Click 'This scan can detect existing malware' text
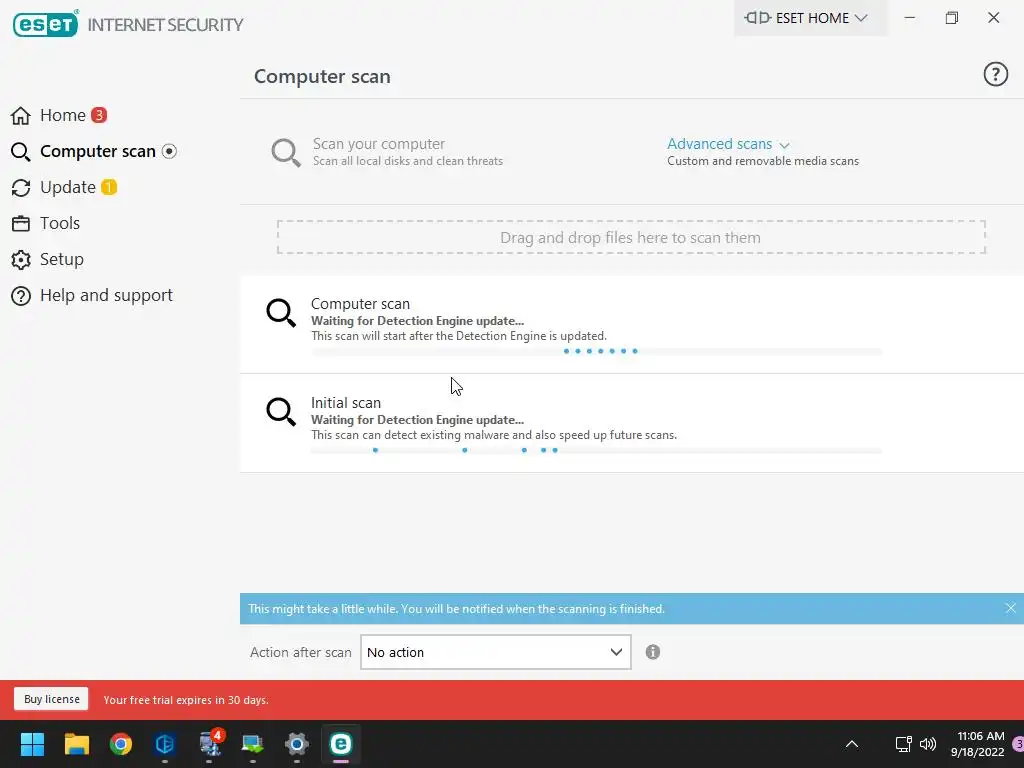 tap(494, 435)
